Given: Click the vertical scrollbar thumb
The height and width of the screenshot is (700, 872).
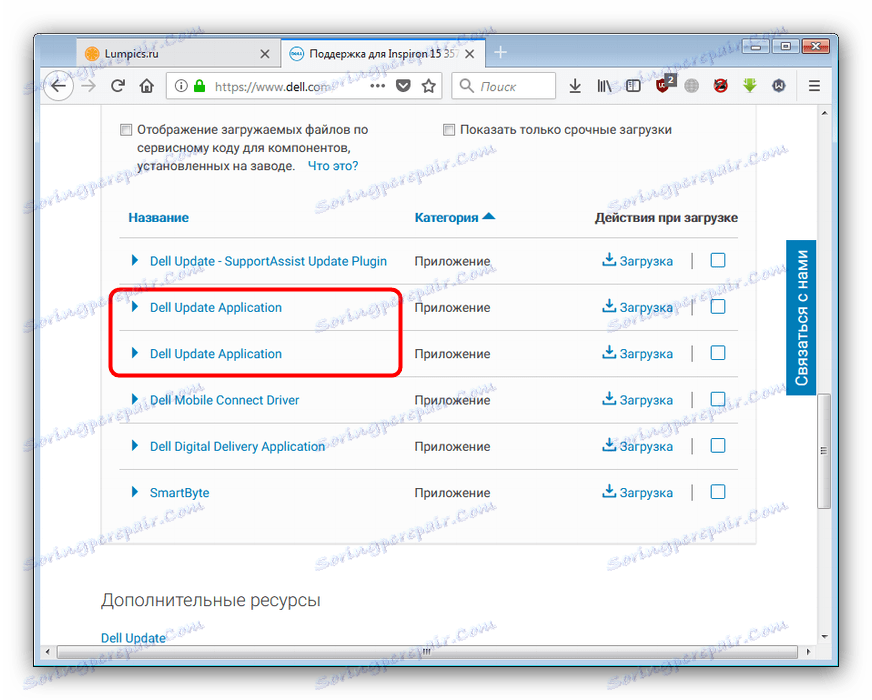Looking at the screenshot, I should pos(824,451).
